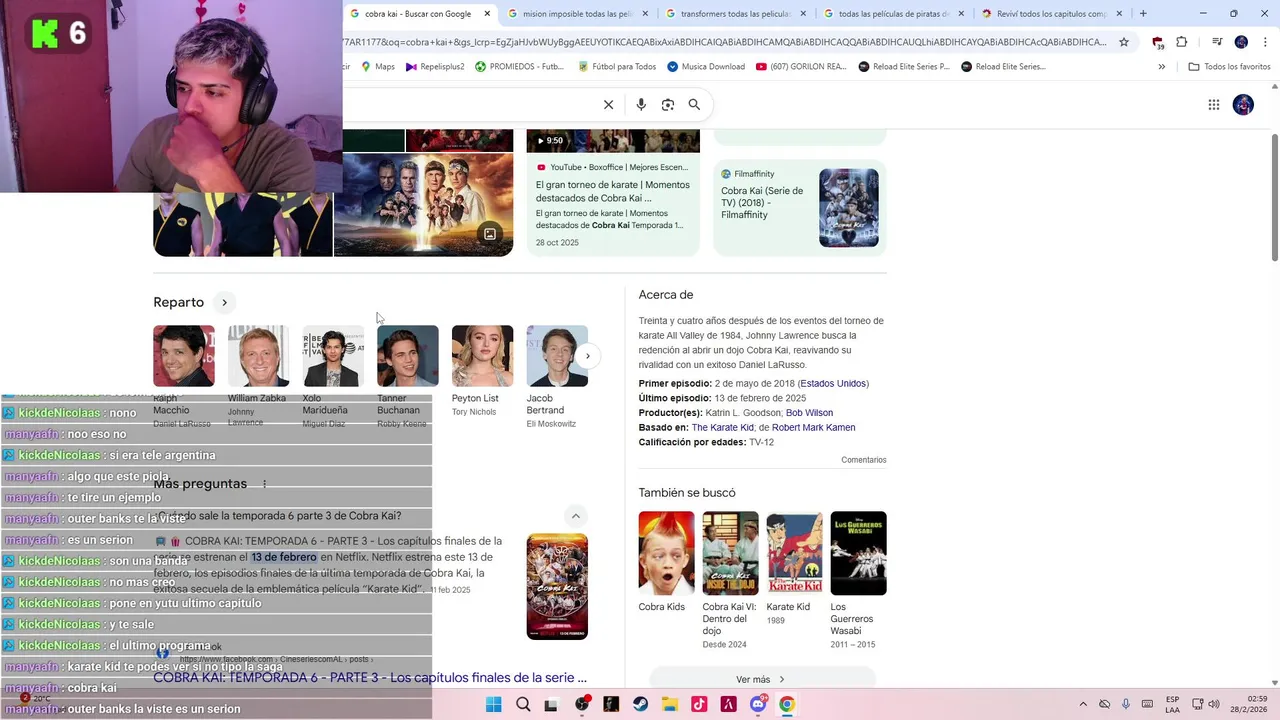Open a new browser tab

pos(1143,14)
